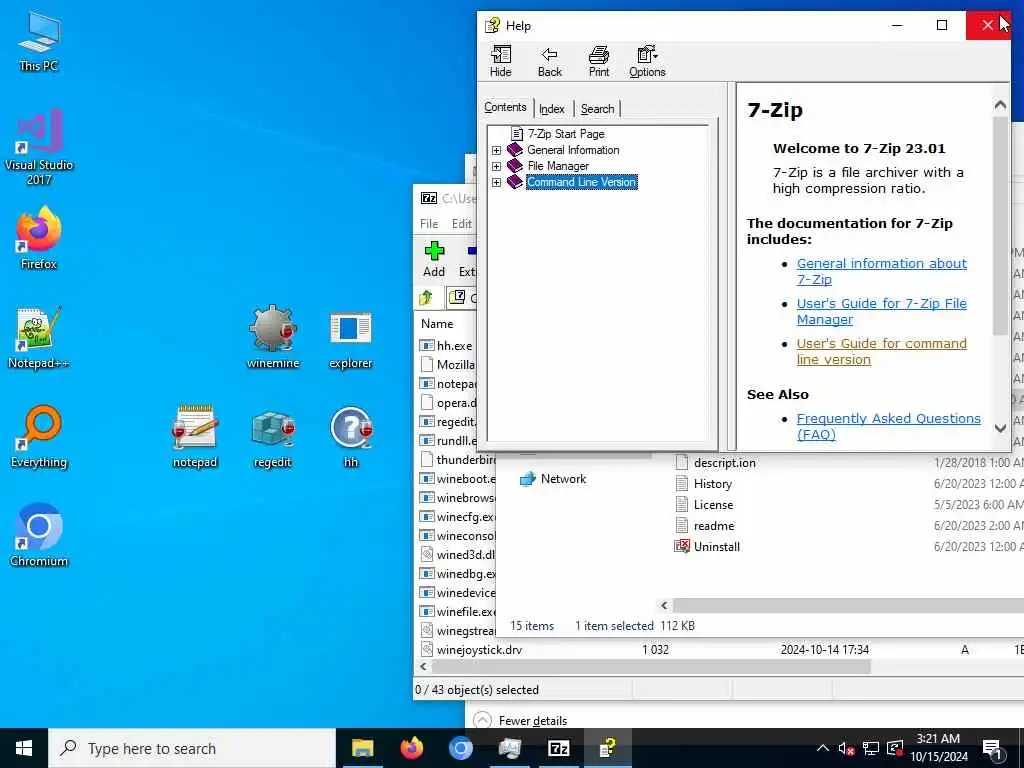Expand the General Information node
Image resolution: width=1024 pixels, height=768 pixels.
[x=496, y=150]
